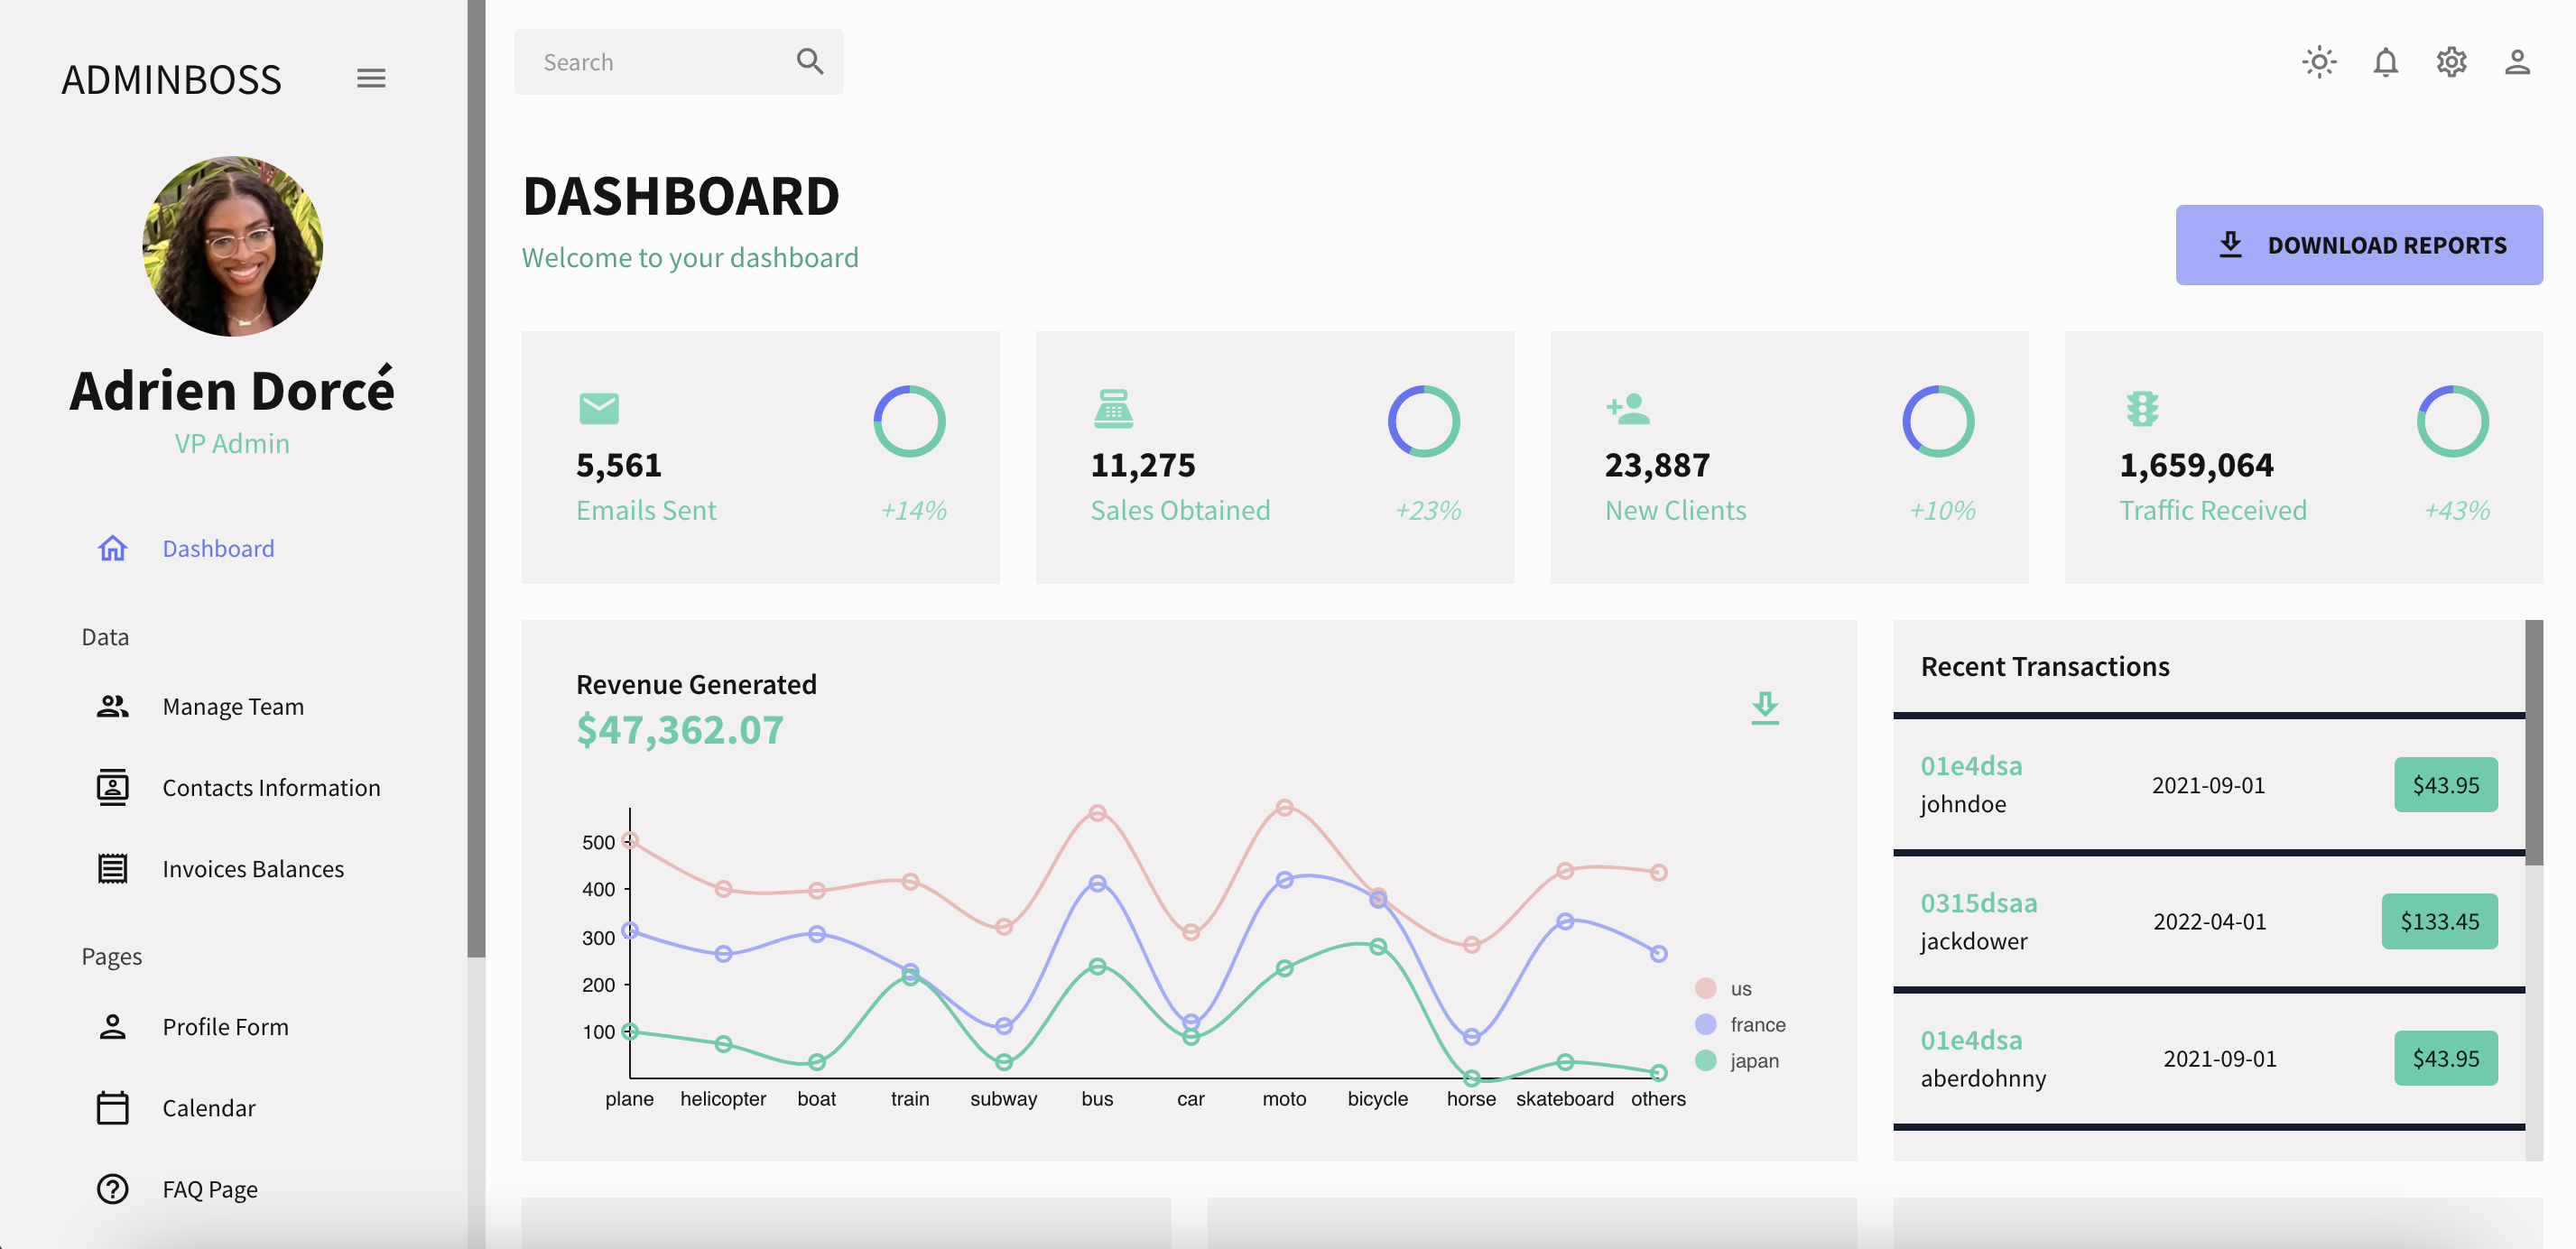This screenshot has height=1249, width=2576.
Task: Click the Sales Obtained progress ring
Action: (1423, 421)
